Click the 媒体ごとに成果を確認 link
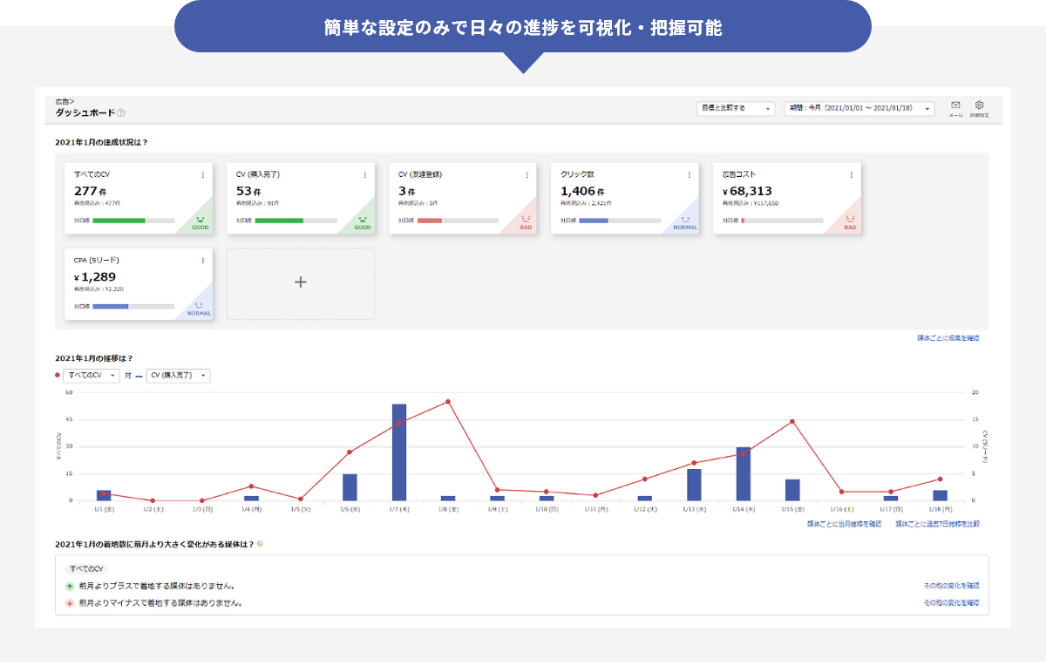Viewport: 1046px width, 662px height. pos(948,338)
